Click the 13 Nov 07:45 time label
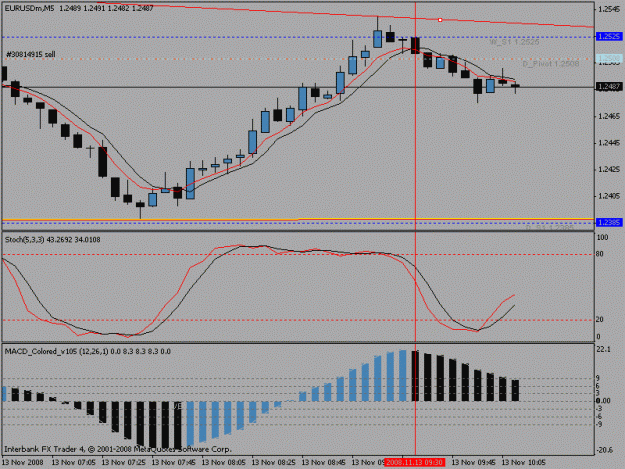Screen dimensions: 625x469 coord(174,462)
